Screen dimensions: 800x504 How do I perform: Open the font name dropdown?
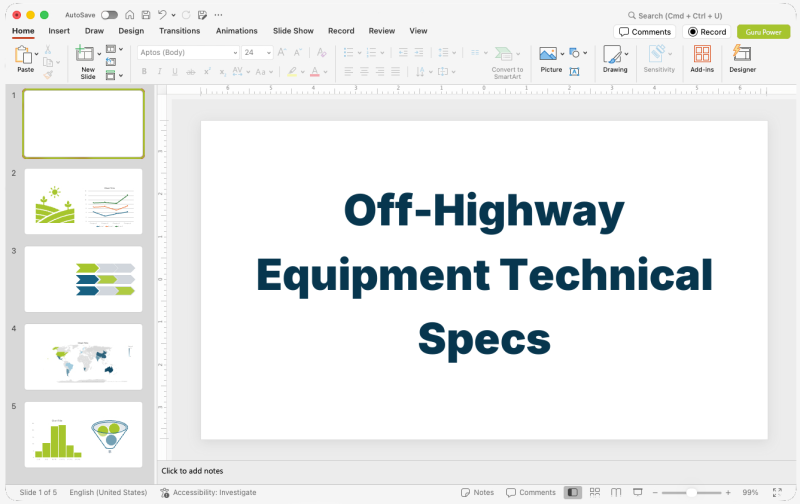click(x=235, y=53)
